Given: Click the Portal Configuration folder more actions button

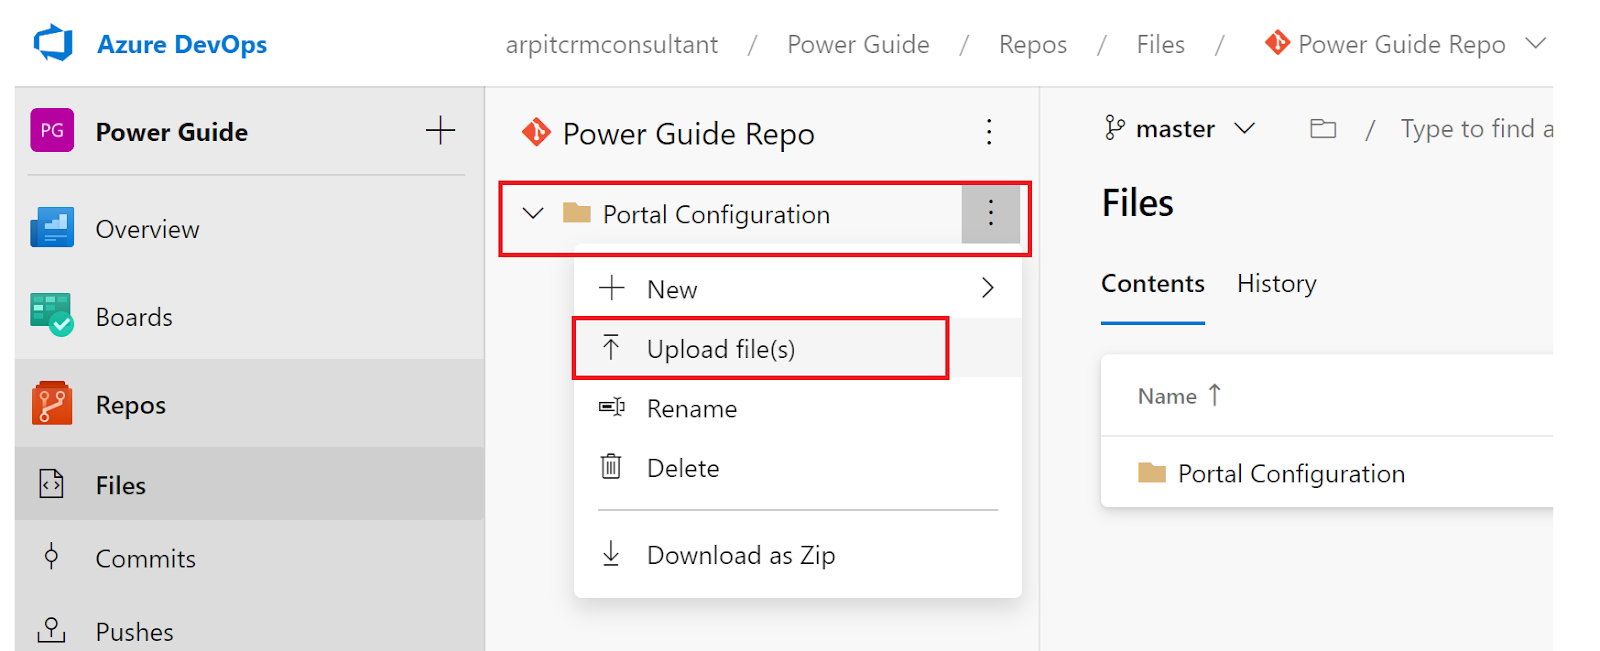Looking at the screenshot, I should 990,214.
